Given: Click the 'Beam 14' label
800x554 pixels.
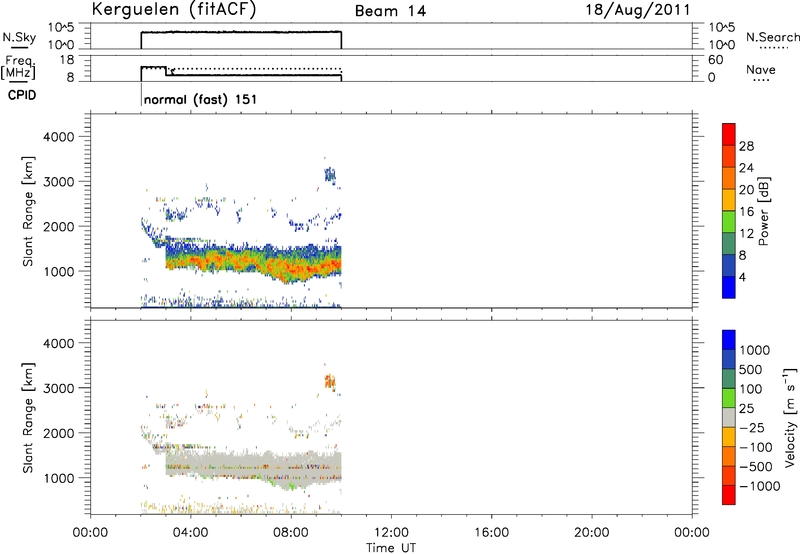Looking at the screenshot, I should 390,11.
